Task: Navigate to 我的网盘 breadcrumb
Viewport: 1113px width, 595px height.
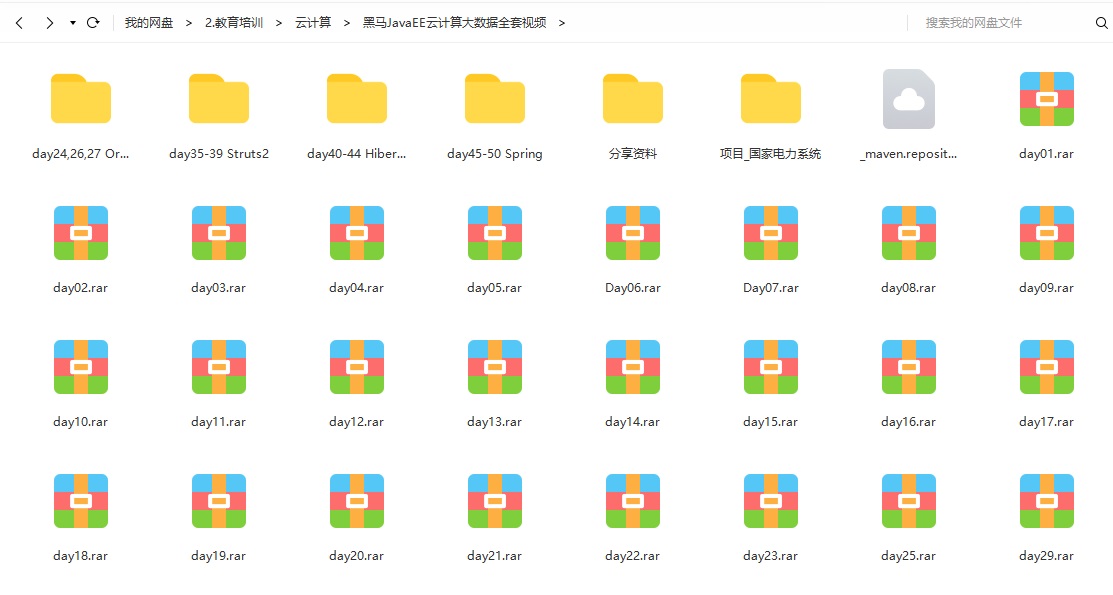Action: coord(149,23)
